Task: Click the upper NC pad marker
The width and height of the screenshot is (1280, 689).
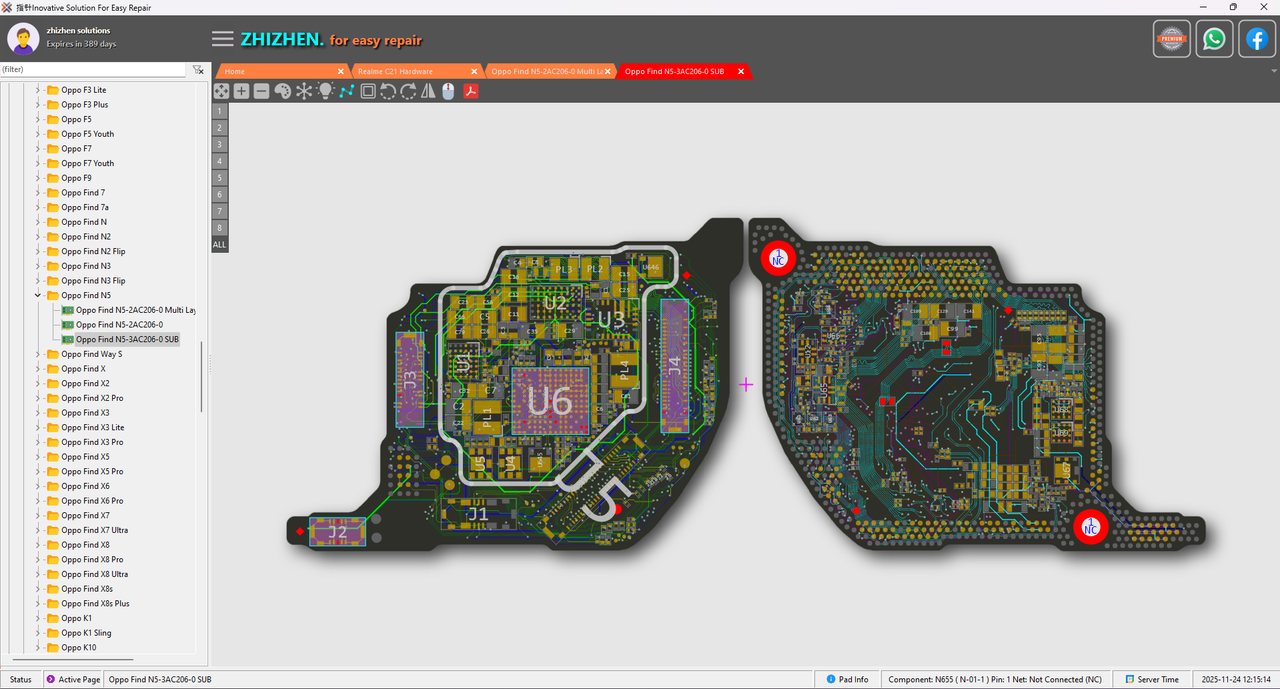Action: (778, 259)
